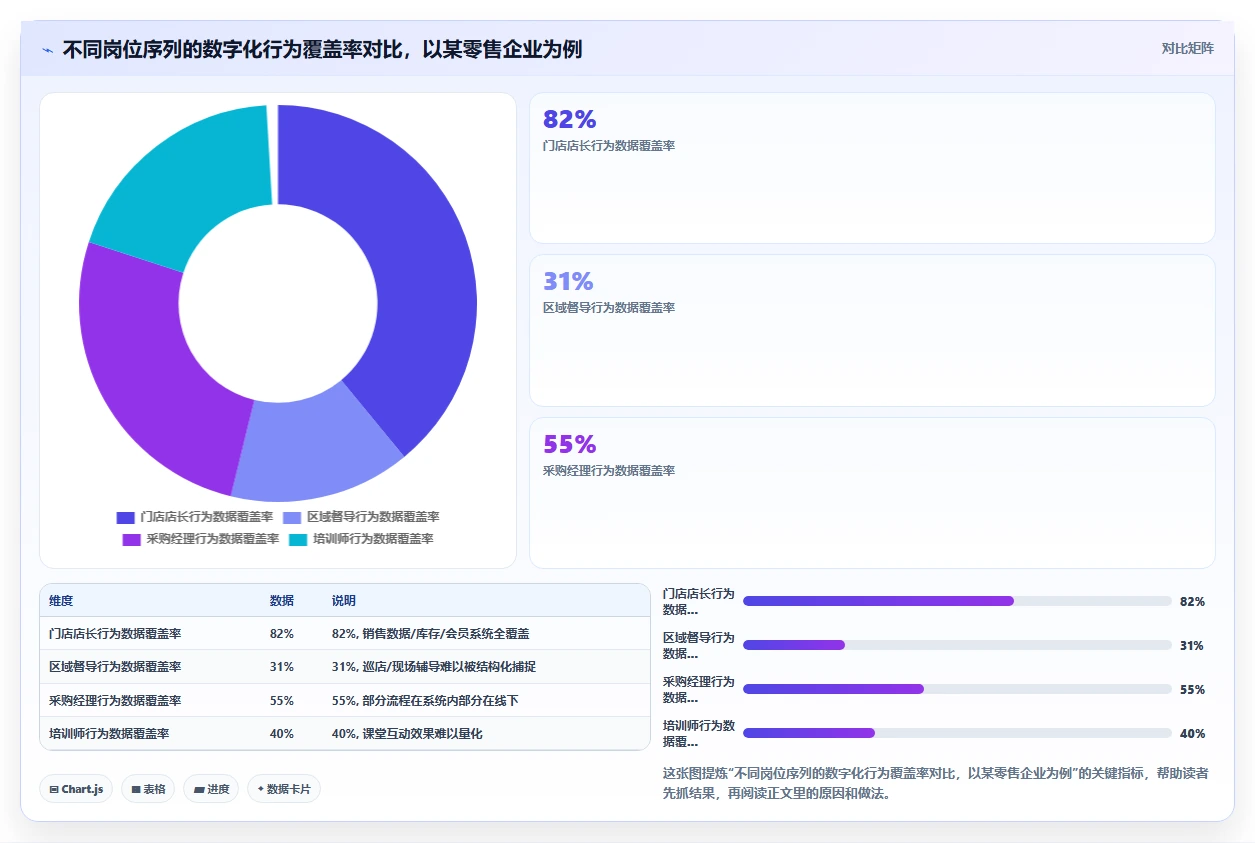This screenshot has width=1255, height=843.
Task: Click the light blue donut segment
Action: tap(315, 450)
